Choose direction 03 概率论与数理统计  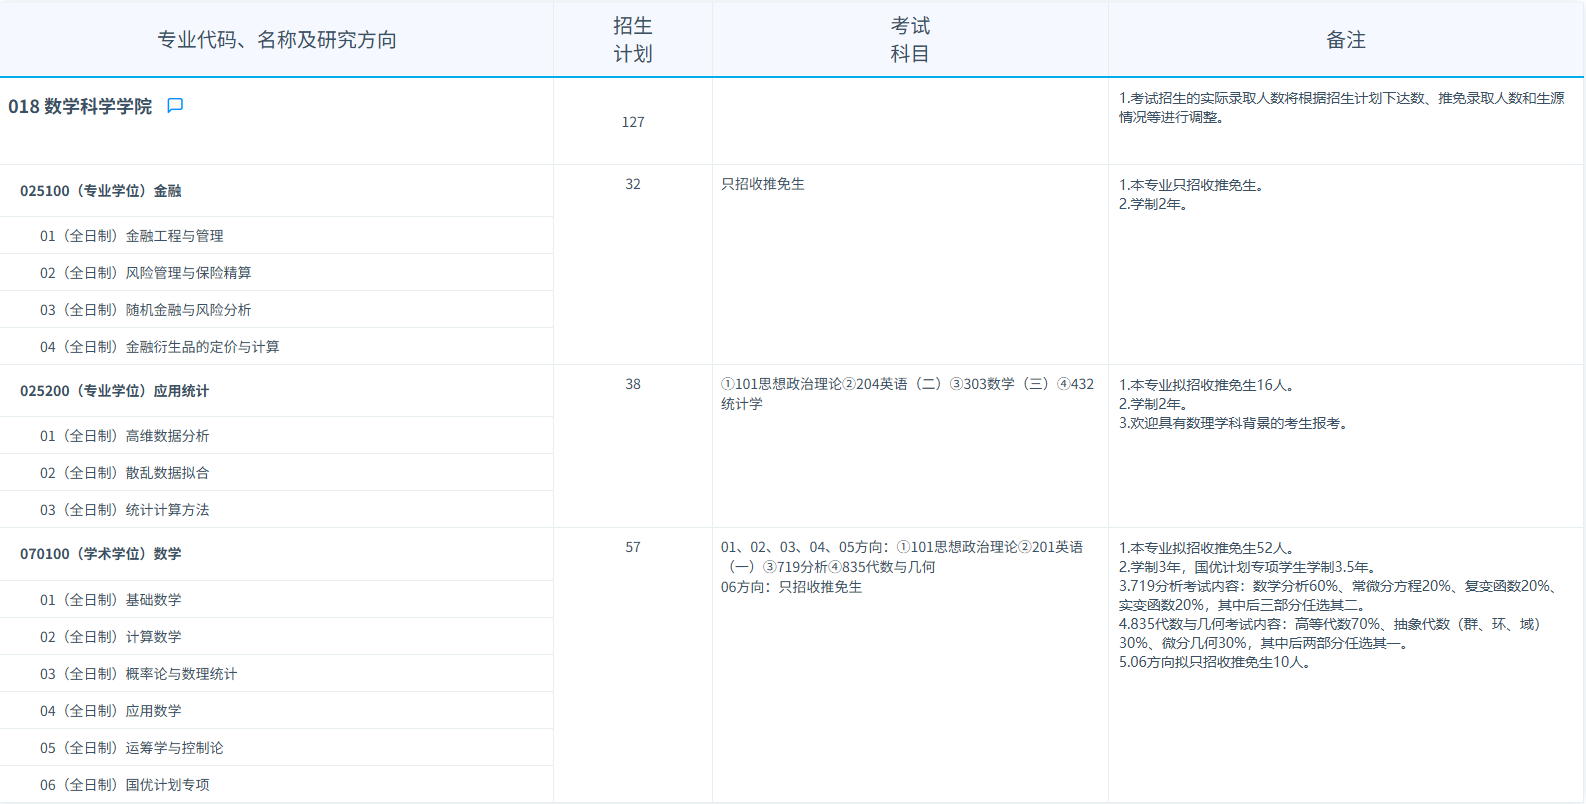[139, 674]
